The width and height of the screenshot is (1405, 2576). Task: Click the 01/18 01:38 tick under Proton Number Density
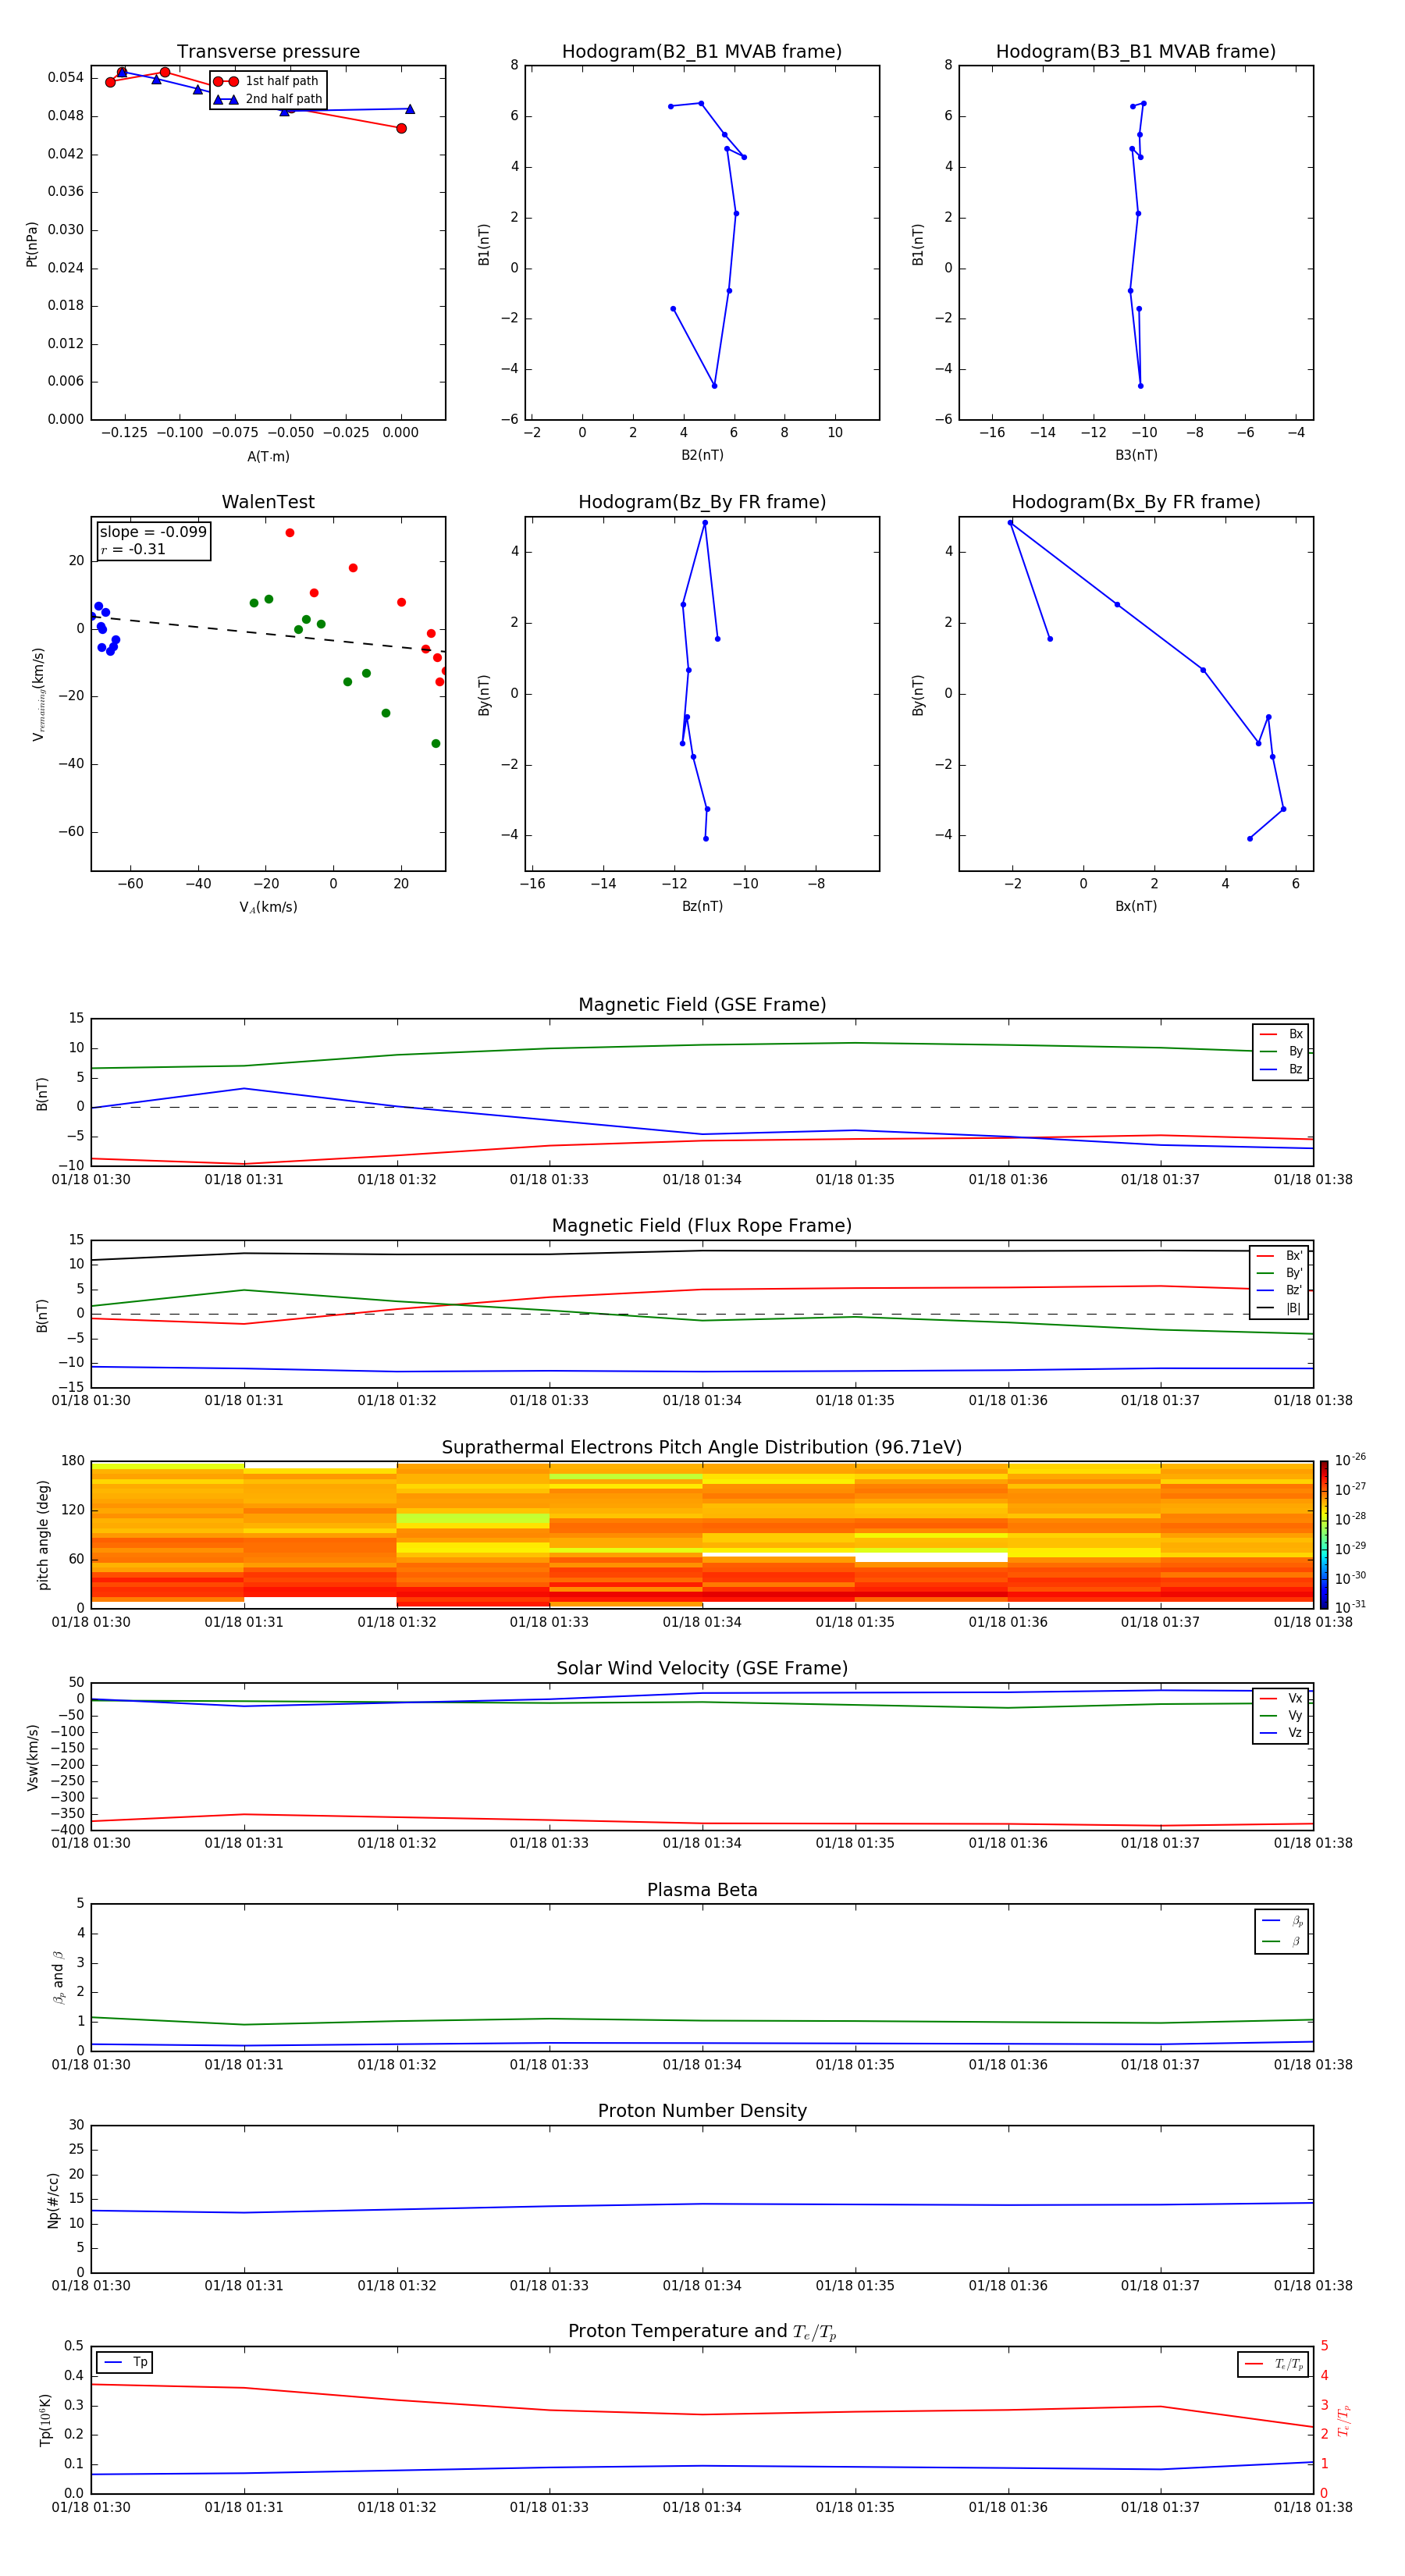[x=1313, y=2285]
